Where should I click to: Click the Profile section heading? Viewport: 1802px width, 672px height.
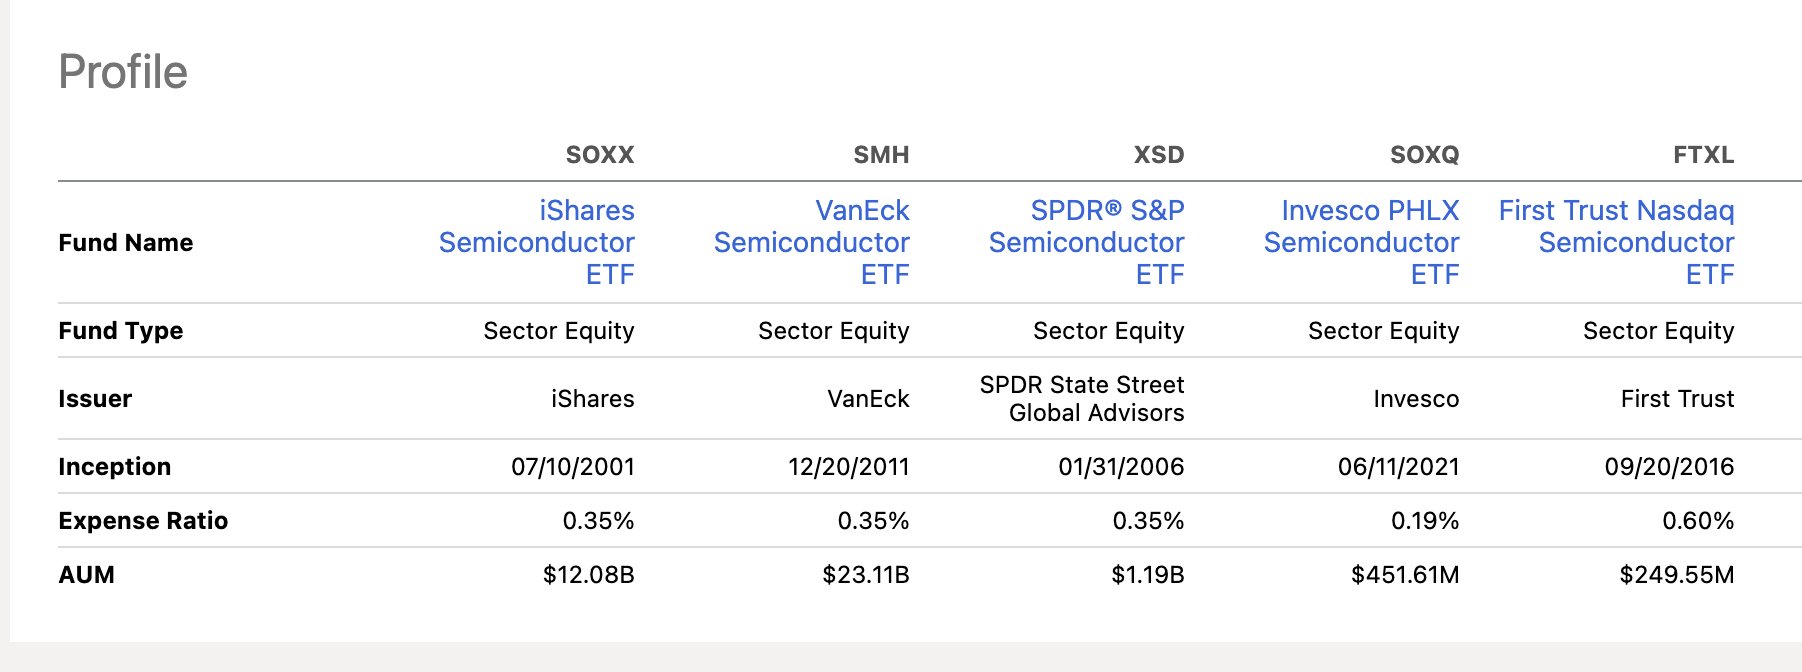click(x=123, y=72)
